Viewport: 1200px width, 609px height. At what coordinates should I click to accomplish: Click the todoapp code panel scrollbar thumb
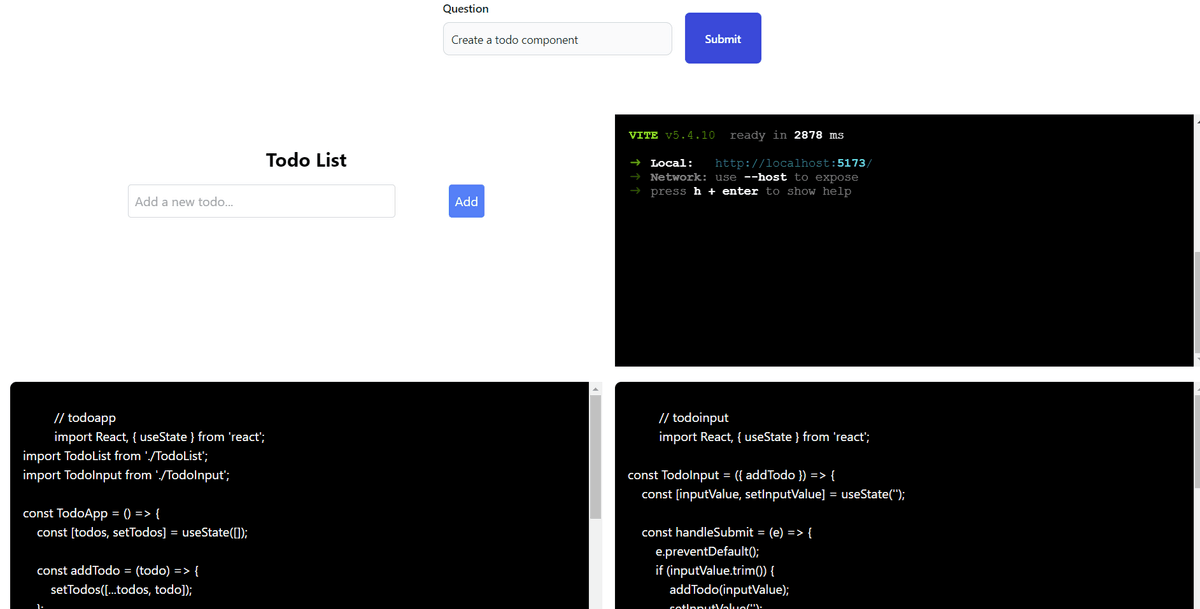(595, 455)
